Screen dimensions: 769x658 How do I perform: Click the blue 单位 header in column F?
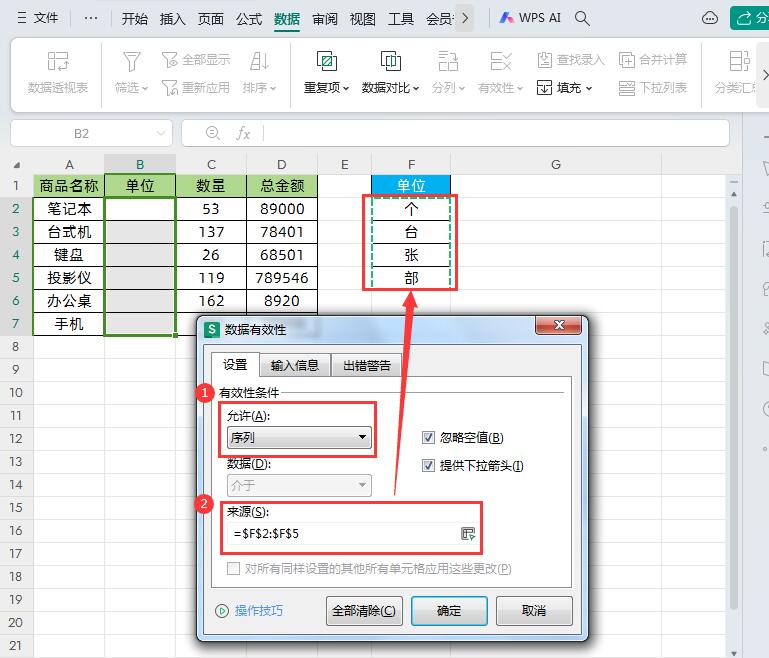[410, 185]
